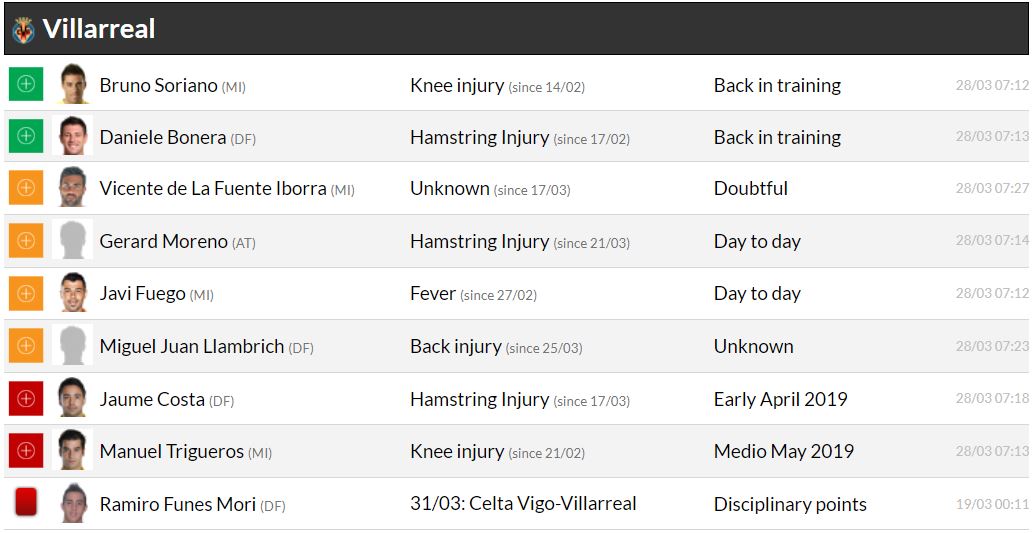Screen dimensions: 1032x533
Task: Select Manuel Trigueros player name
Action: pyautogui.click(x=171, y=451)
